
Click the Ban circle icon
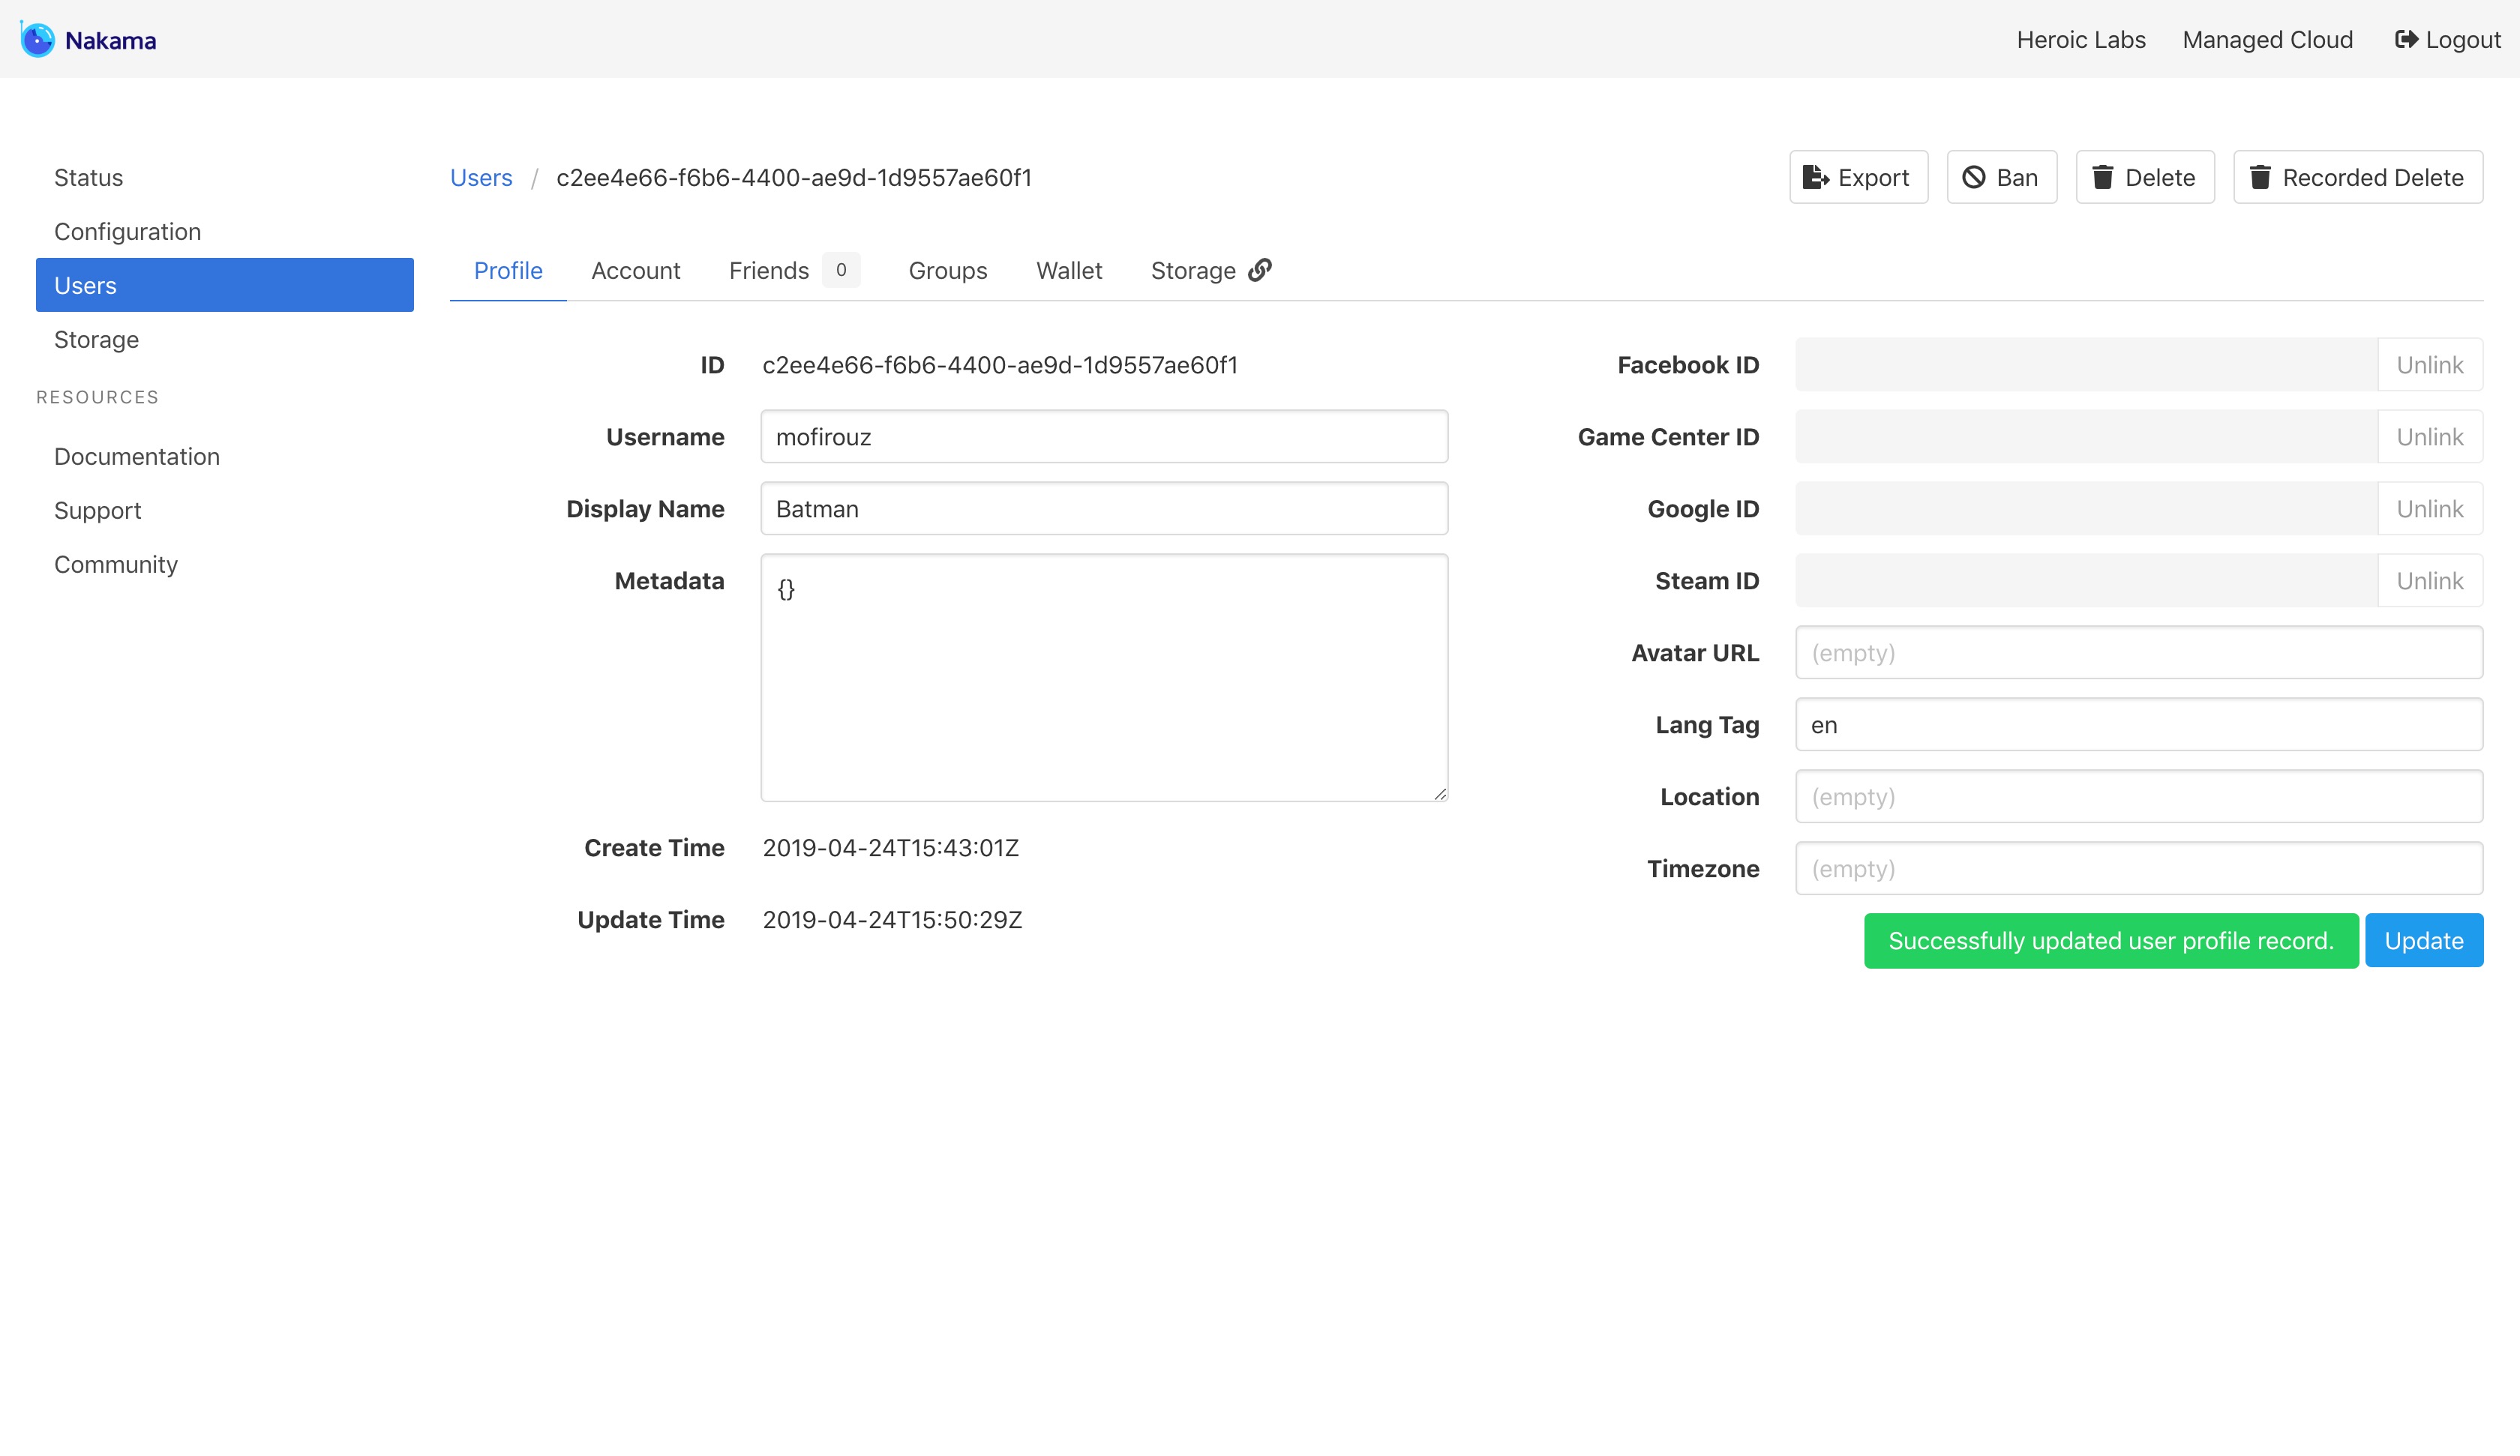point(1973,178)
